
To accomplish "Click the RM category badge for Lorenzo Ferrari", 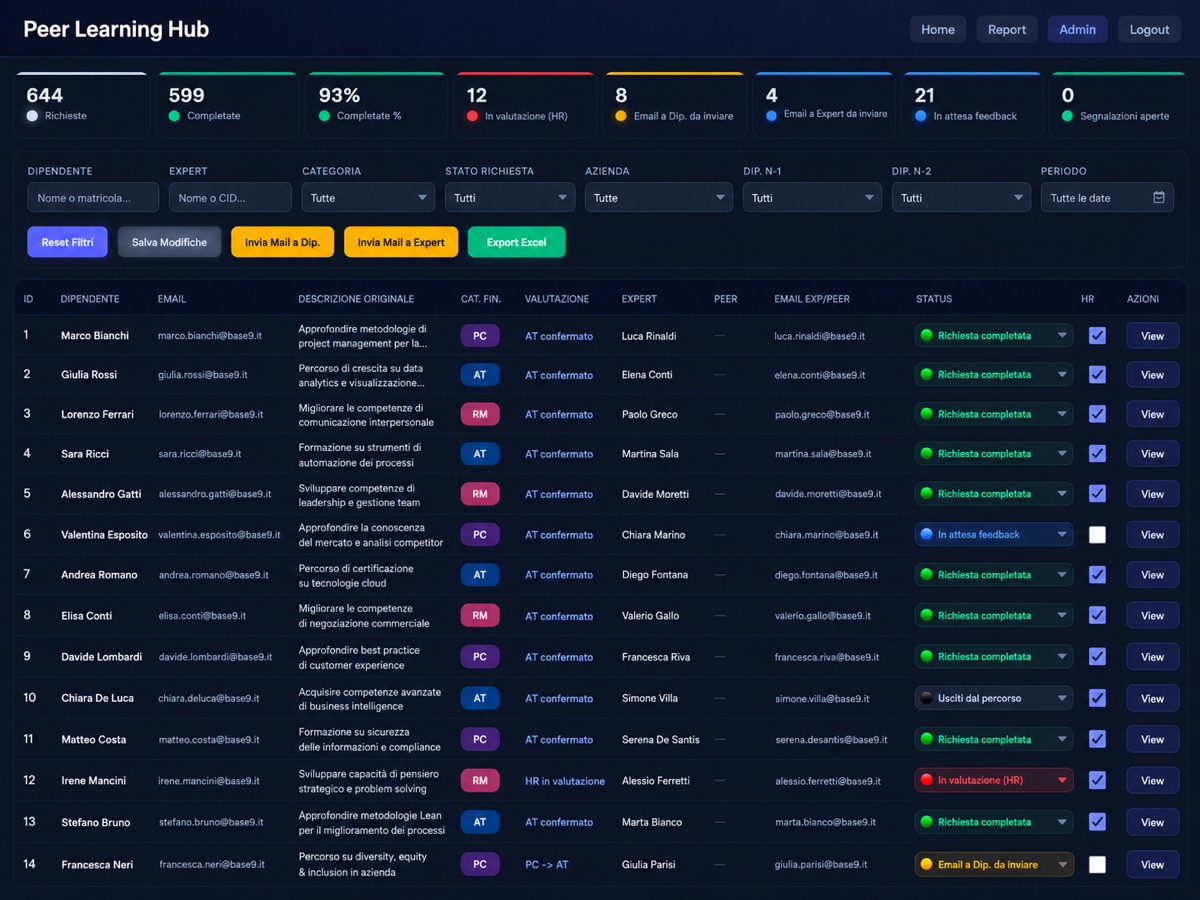I will pos(480,414).
